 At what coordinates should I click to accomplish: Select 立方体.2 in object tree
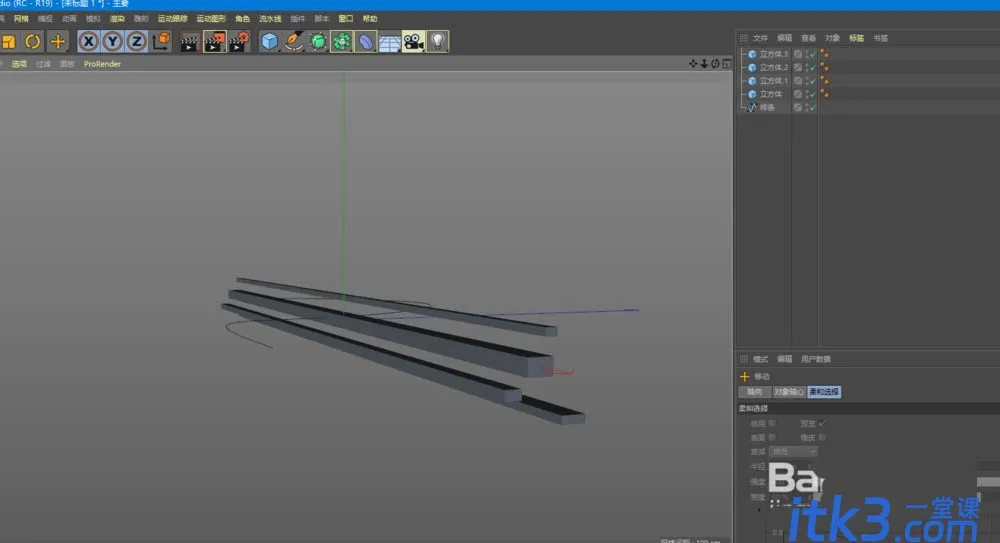point(774,68)
